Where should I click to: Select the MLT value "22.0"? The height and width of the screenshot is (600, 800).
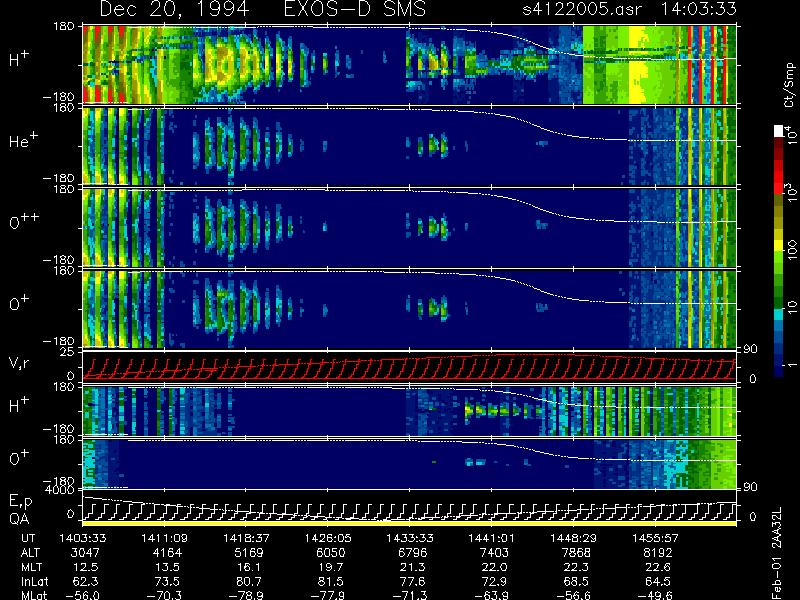click(497, 567)
